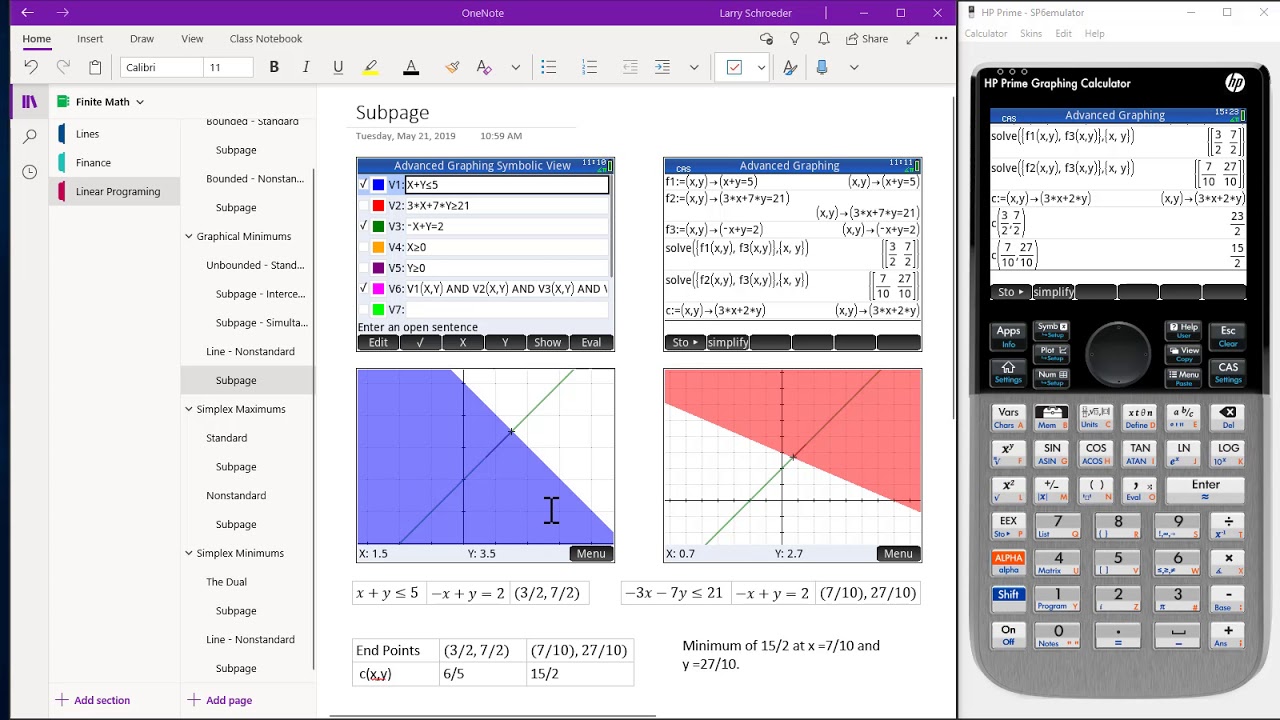The width and height of the screenshot is (1280, 720).
Task: Expand more paragraph options chevron
Action: [x=694, y=67]
